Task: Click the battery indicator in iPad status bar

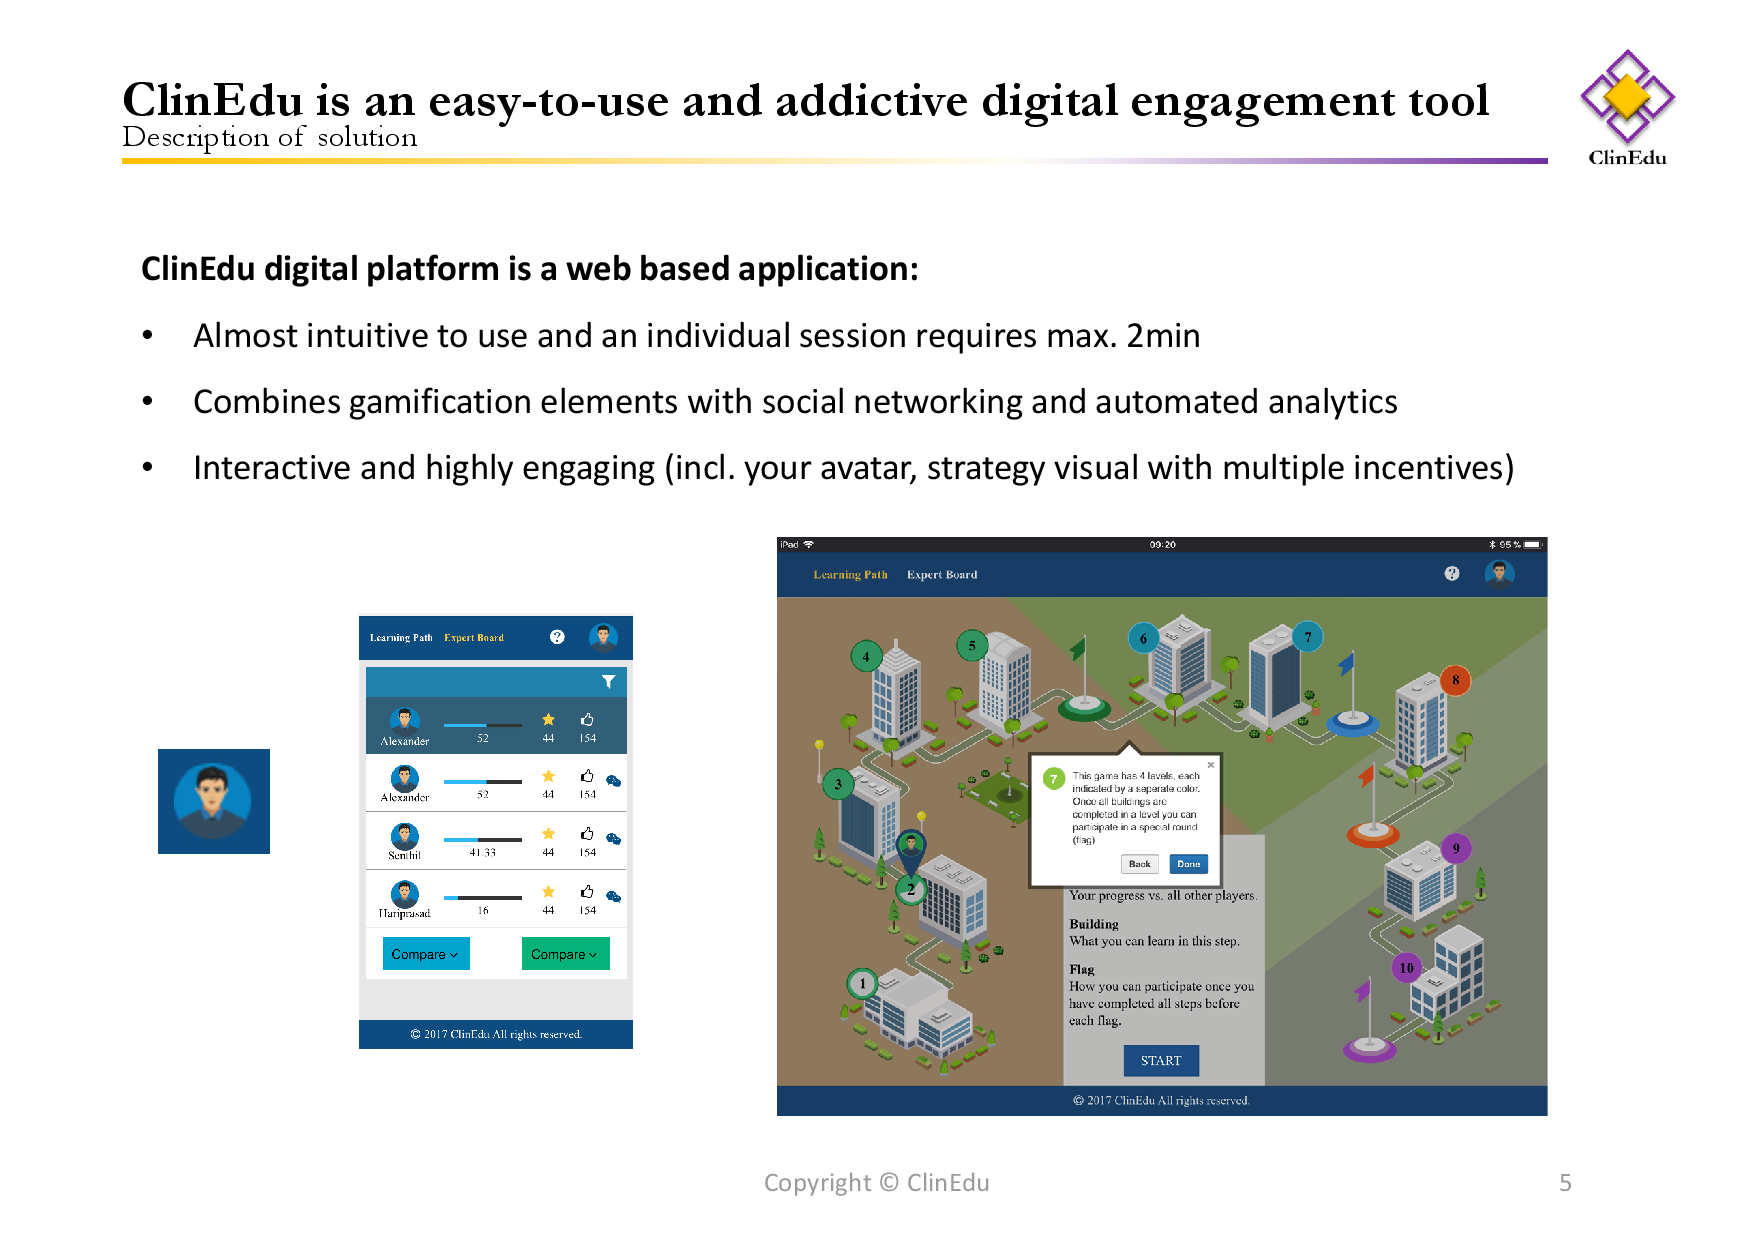Action: (x=1533, y=545)
